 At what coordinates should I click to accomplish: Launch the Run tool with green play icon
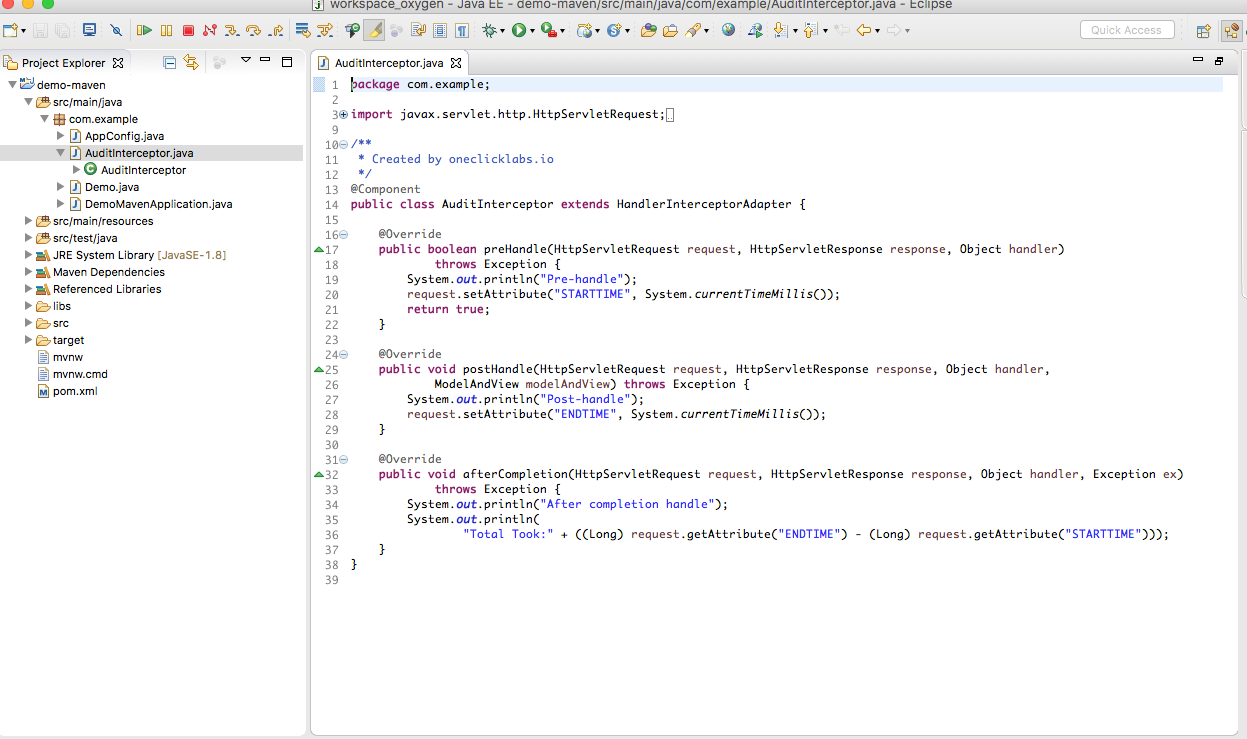[x=520, y=30]
